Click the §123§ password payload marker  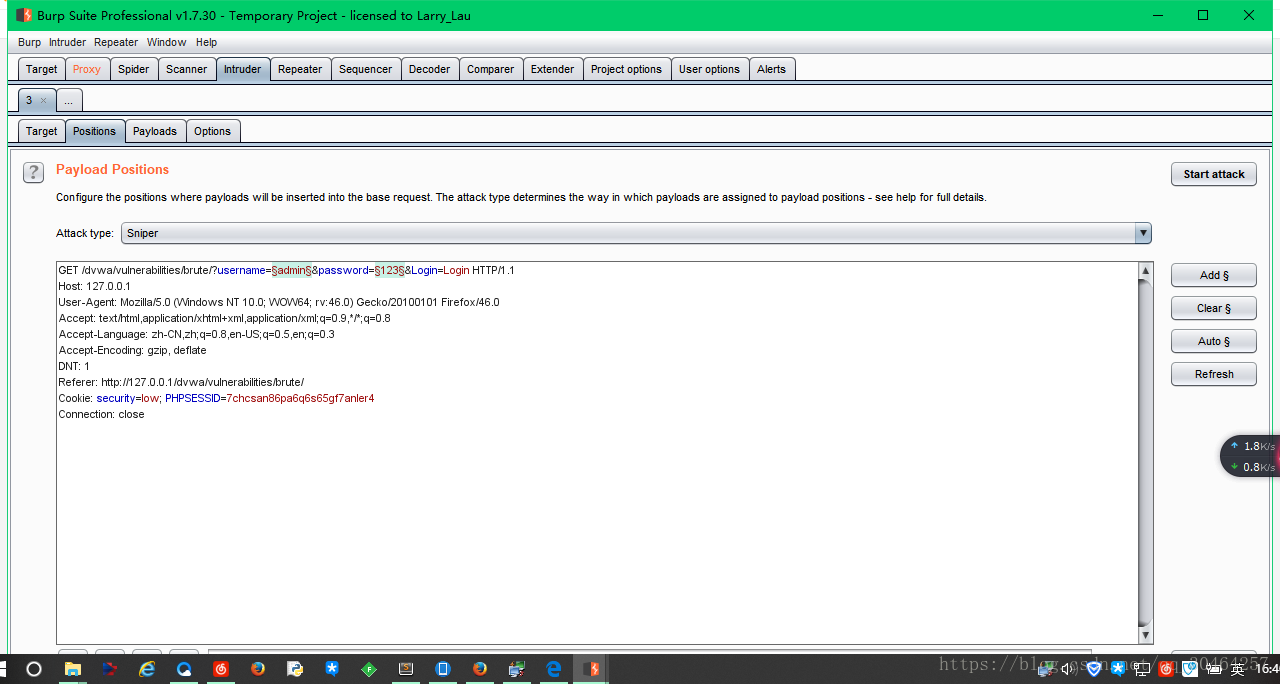tap(389, 270)
